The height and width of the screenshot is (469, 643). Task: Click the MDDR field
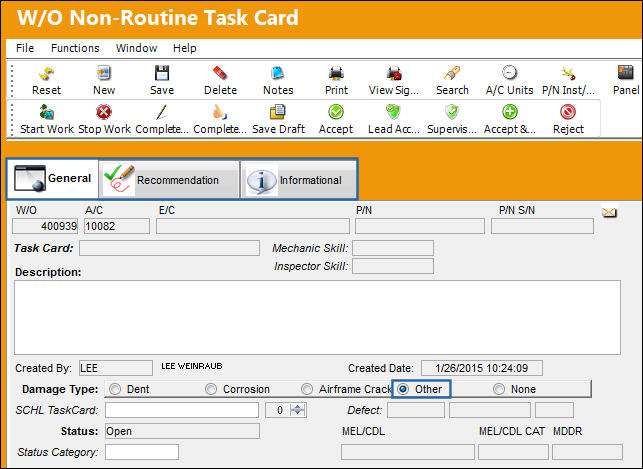tap(587, 452)
